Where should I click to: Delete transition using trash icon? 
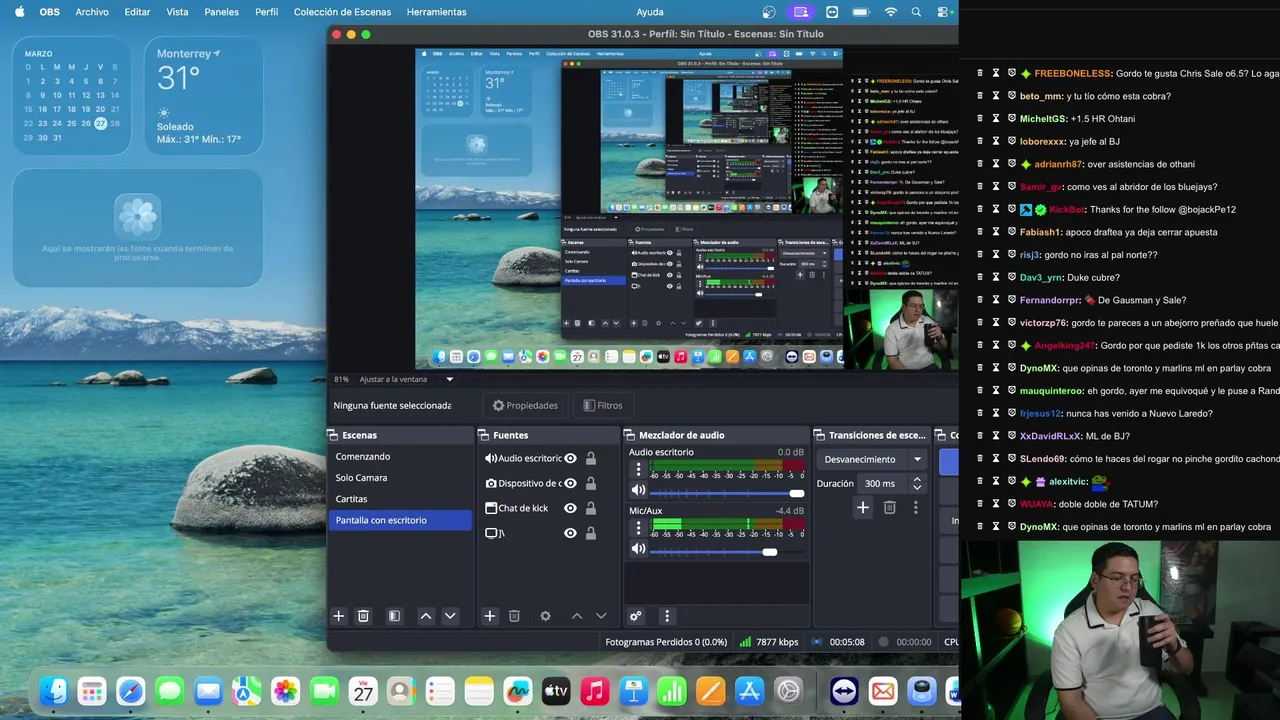tap(889, 508)
